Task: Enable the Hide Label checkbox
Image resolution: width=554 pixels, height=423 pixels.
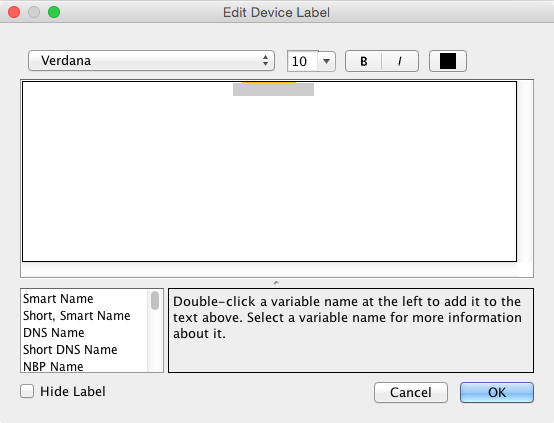Action: [x=27, y=391]
